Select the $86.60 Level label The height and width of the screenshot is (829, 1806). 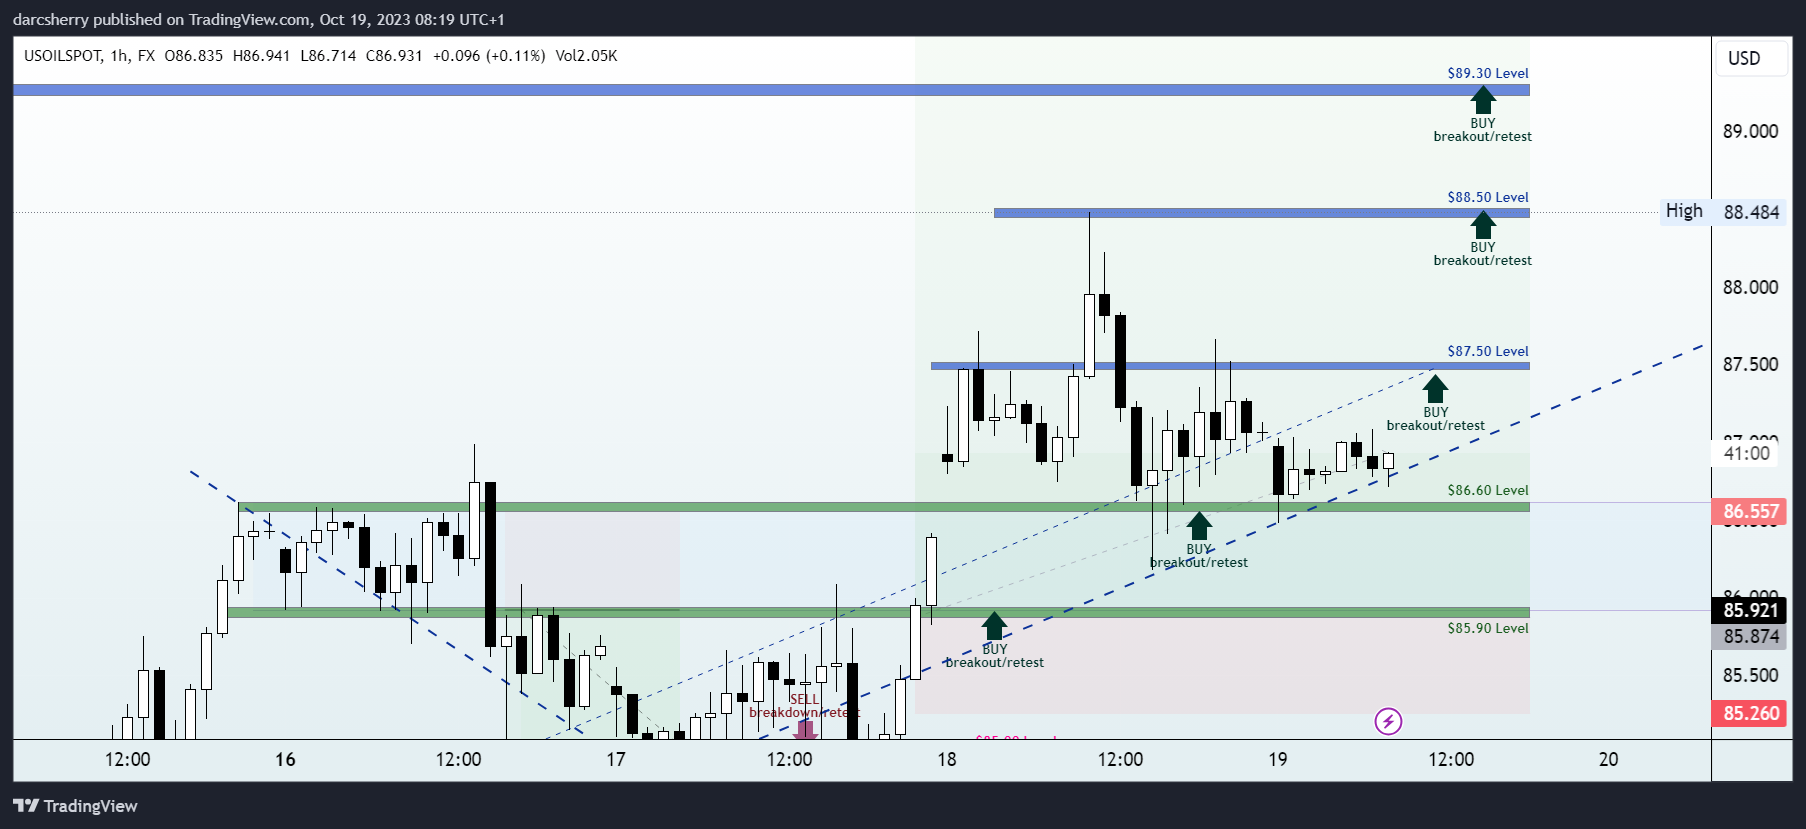pyautogui.click(x=1488, y=490)
